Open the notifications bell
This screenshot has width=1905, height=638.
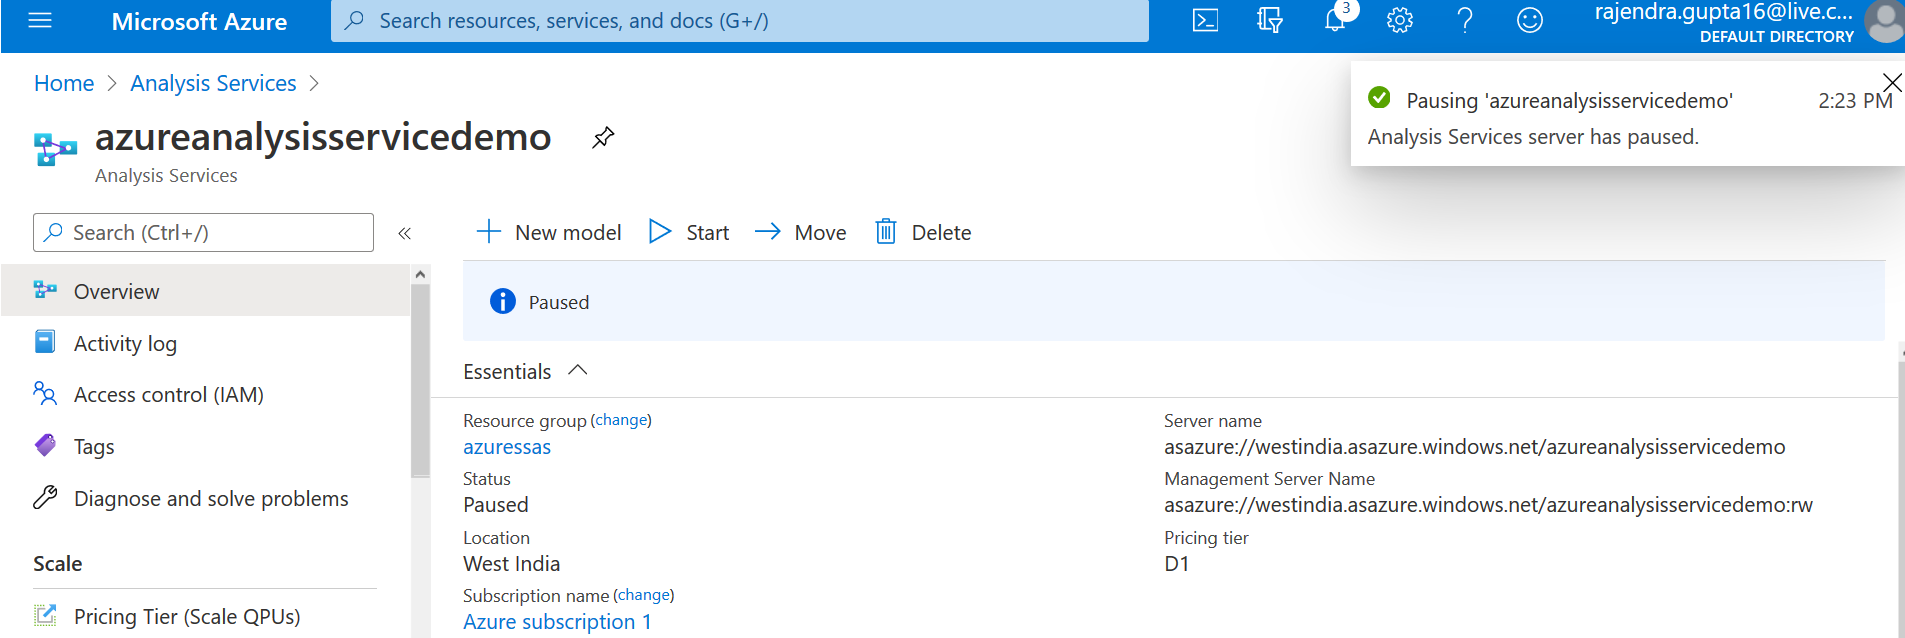pyautogui.click(x=1335, y=21)
